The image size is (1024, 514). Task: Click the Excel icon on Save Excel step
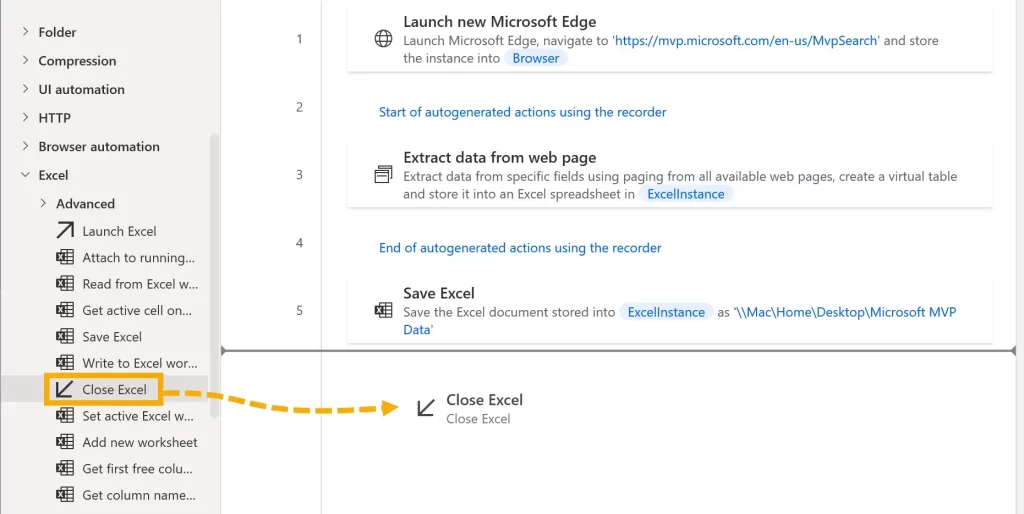tap(383, 310)
